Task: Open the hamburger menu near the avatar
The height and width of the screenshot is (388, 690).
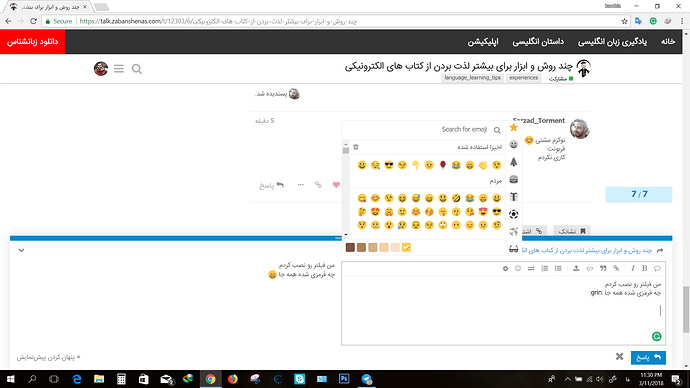Action: tap(119, 69)
